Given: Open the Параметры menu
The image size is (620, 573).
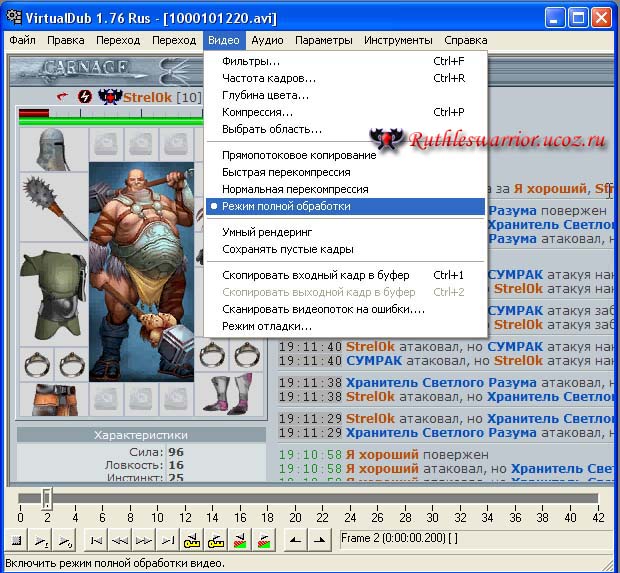Looking at the screenshot, I should [x=323, y=40].
